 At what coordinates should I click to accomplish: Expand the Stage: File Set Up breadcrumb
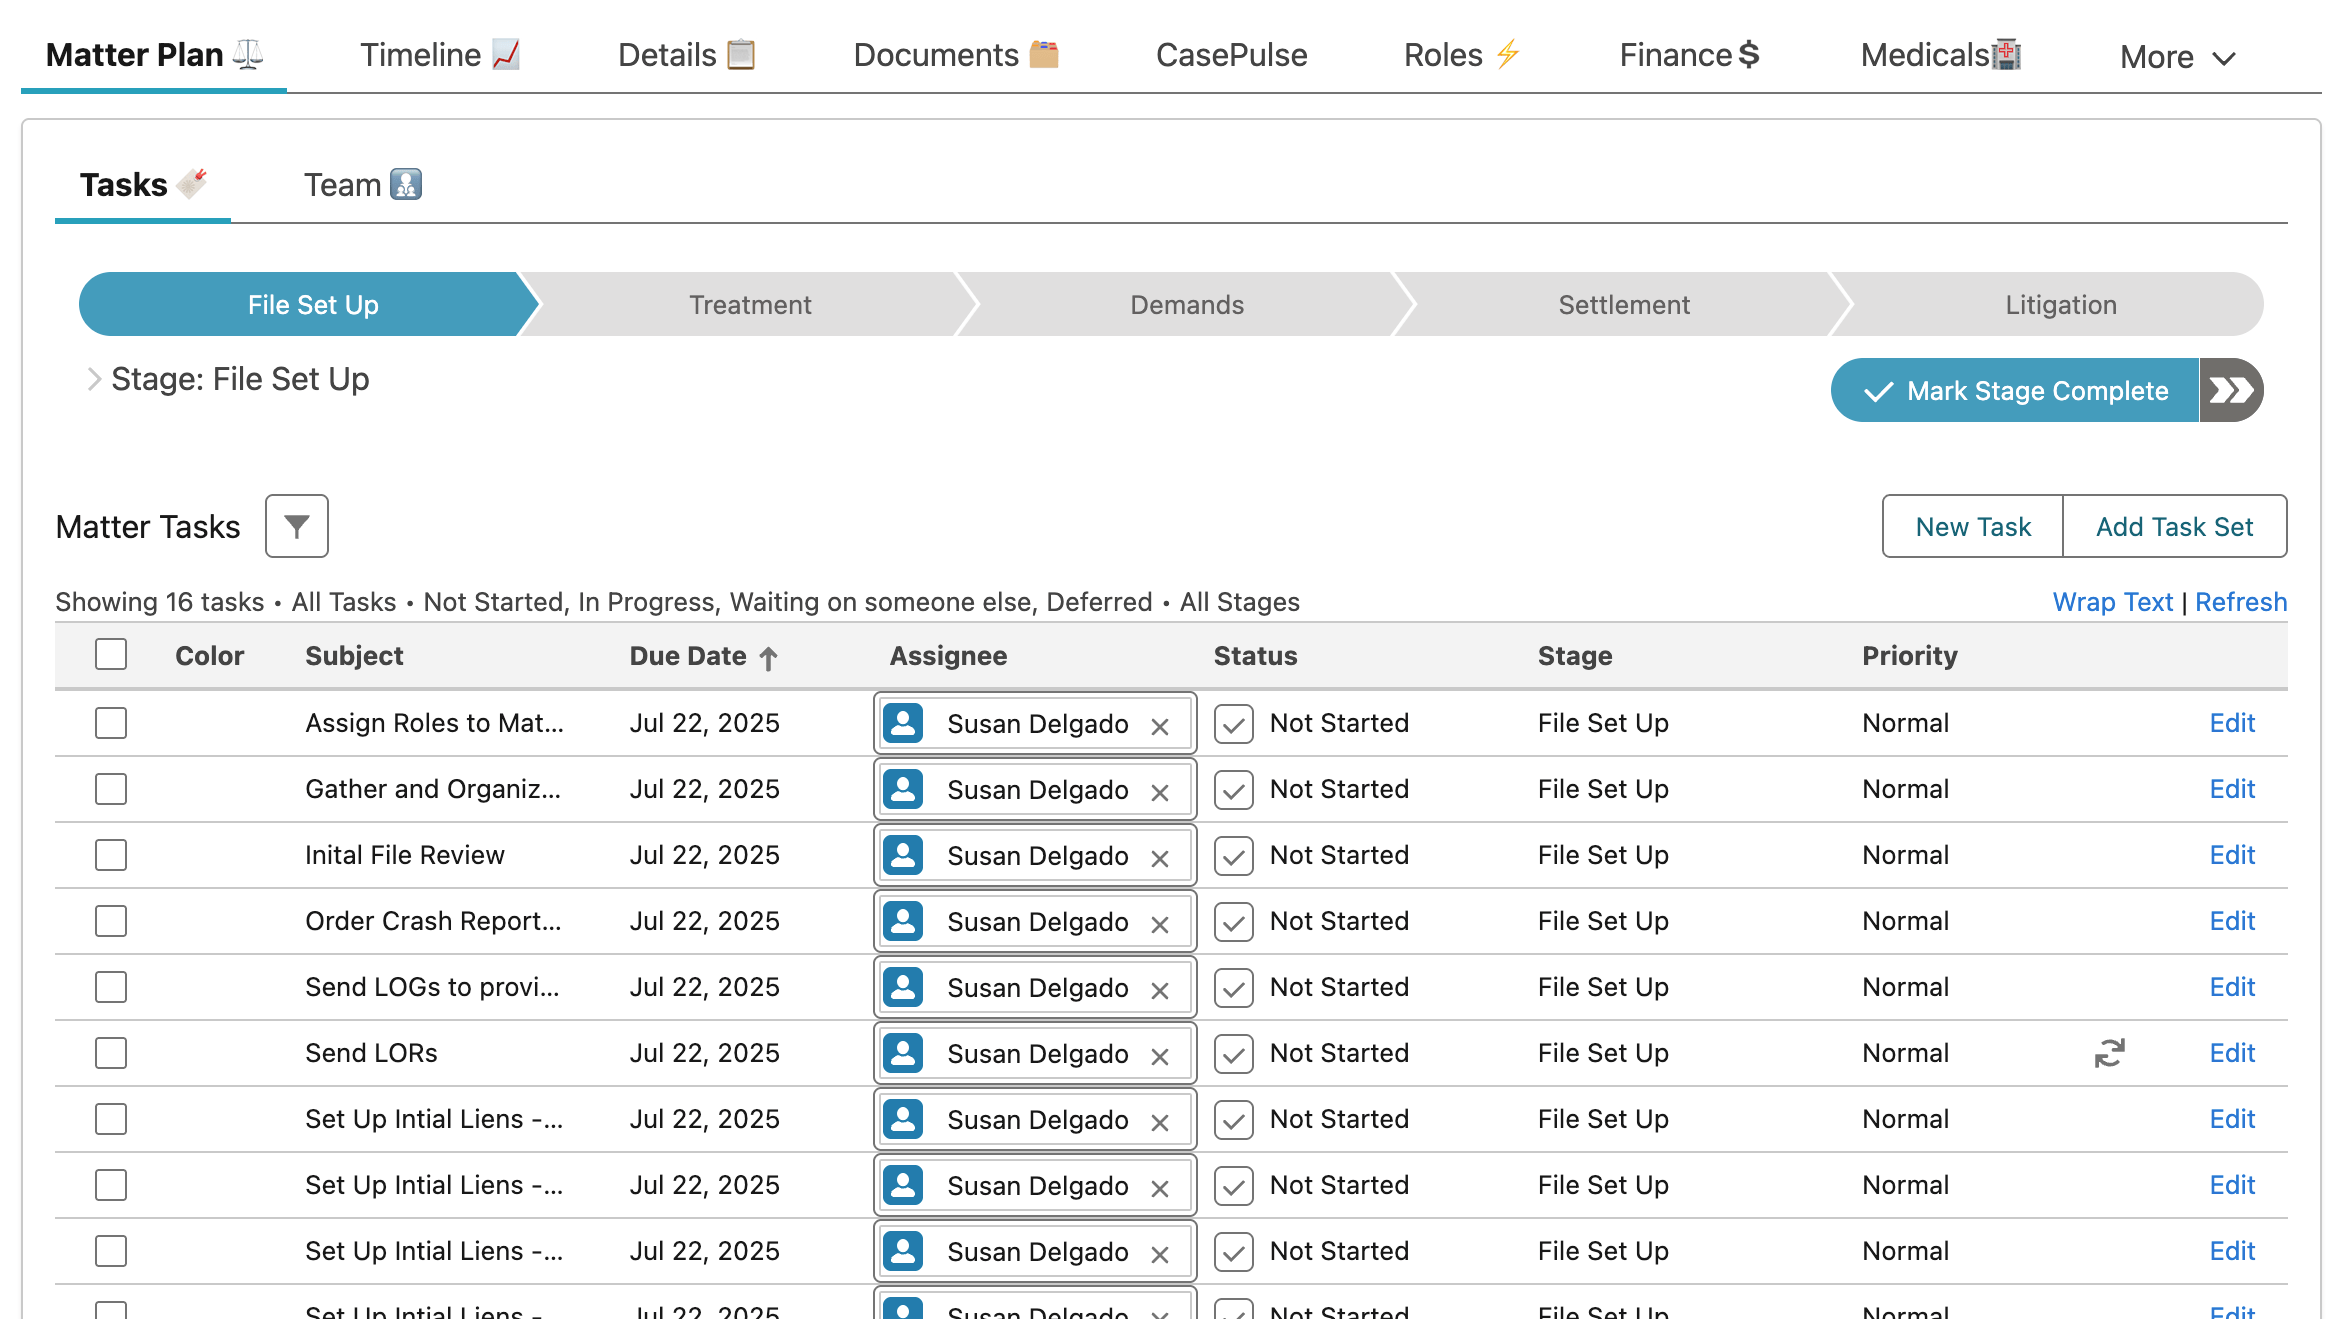(x=93, y=378)
